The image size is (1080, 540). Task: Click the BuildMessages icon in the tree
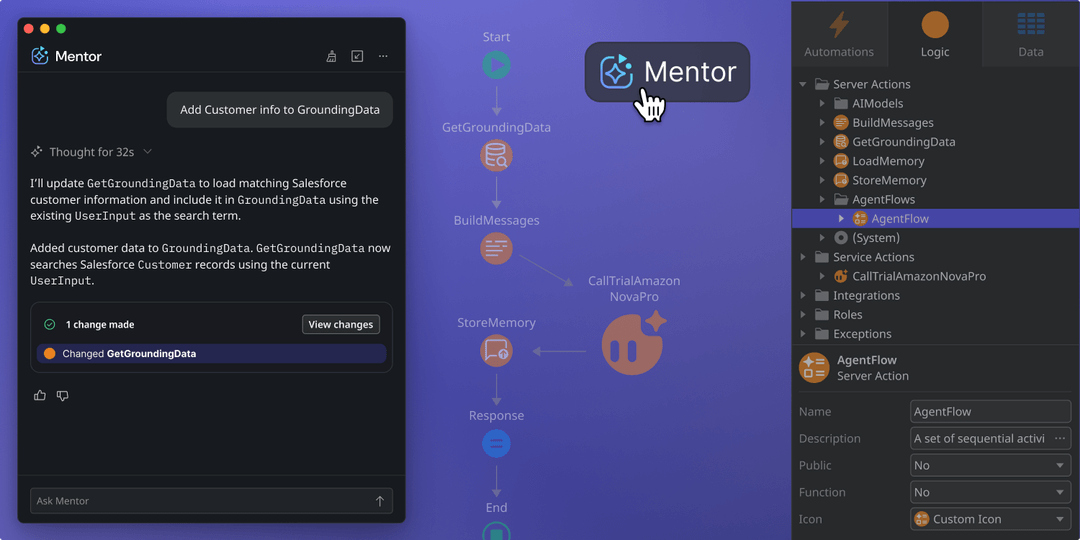pyautogui.click(x=840, y=123)
